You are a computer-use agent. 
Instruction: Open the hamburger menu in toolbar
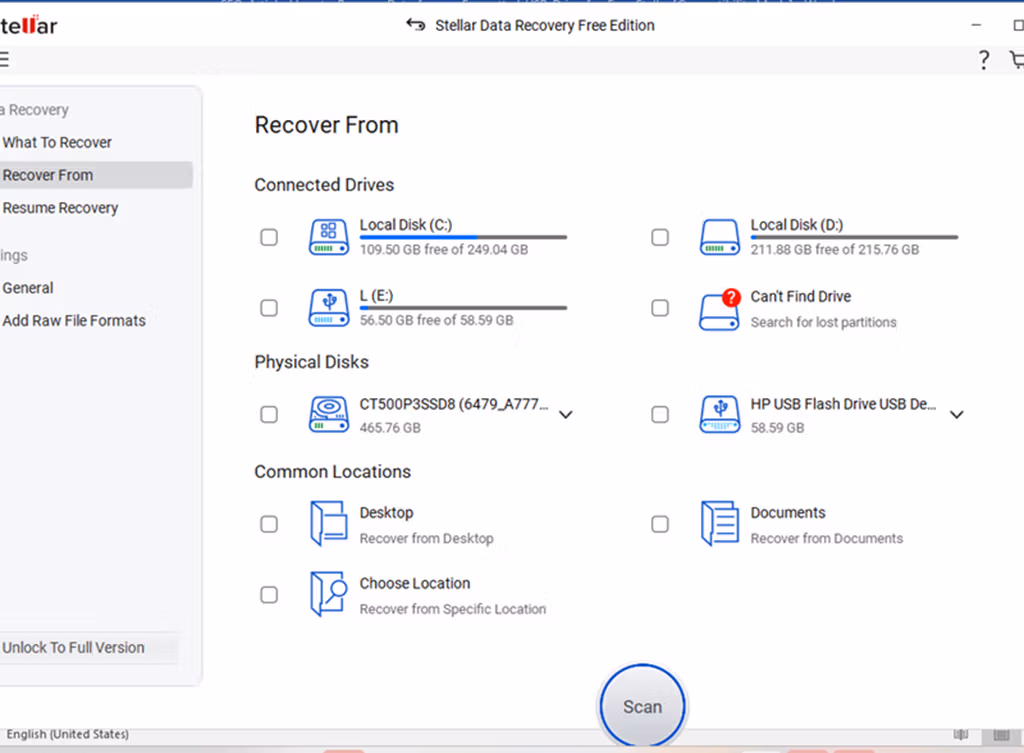[3, 60]
